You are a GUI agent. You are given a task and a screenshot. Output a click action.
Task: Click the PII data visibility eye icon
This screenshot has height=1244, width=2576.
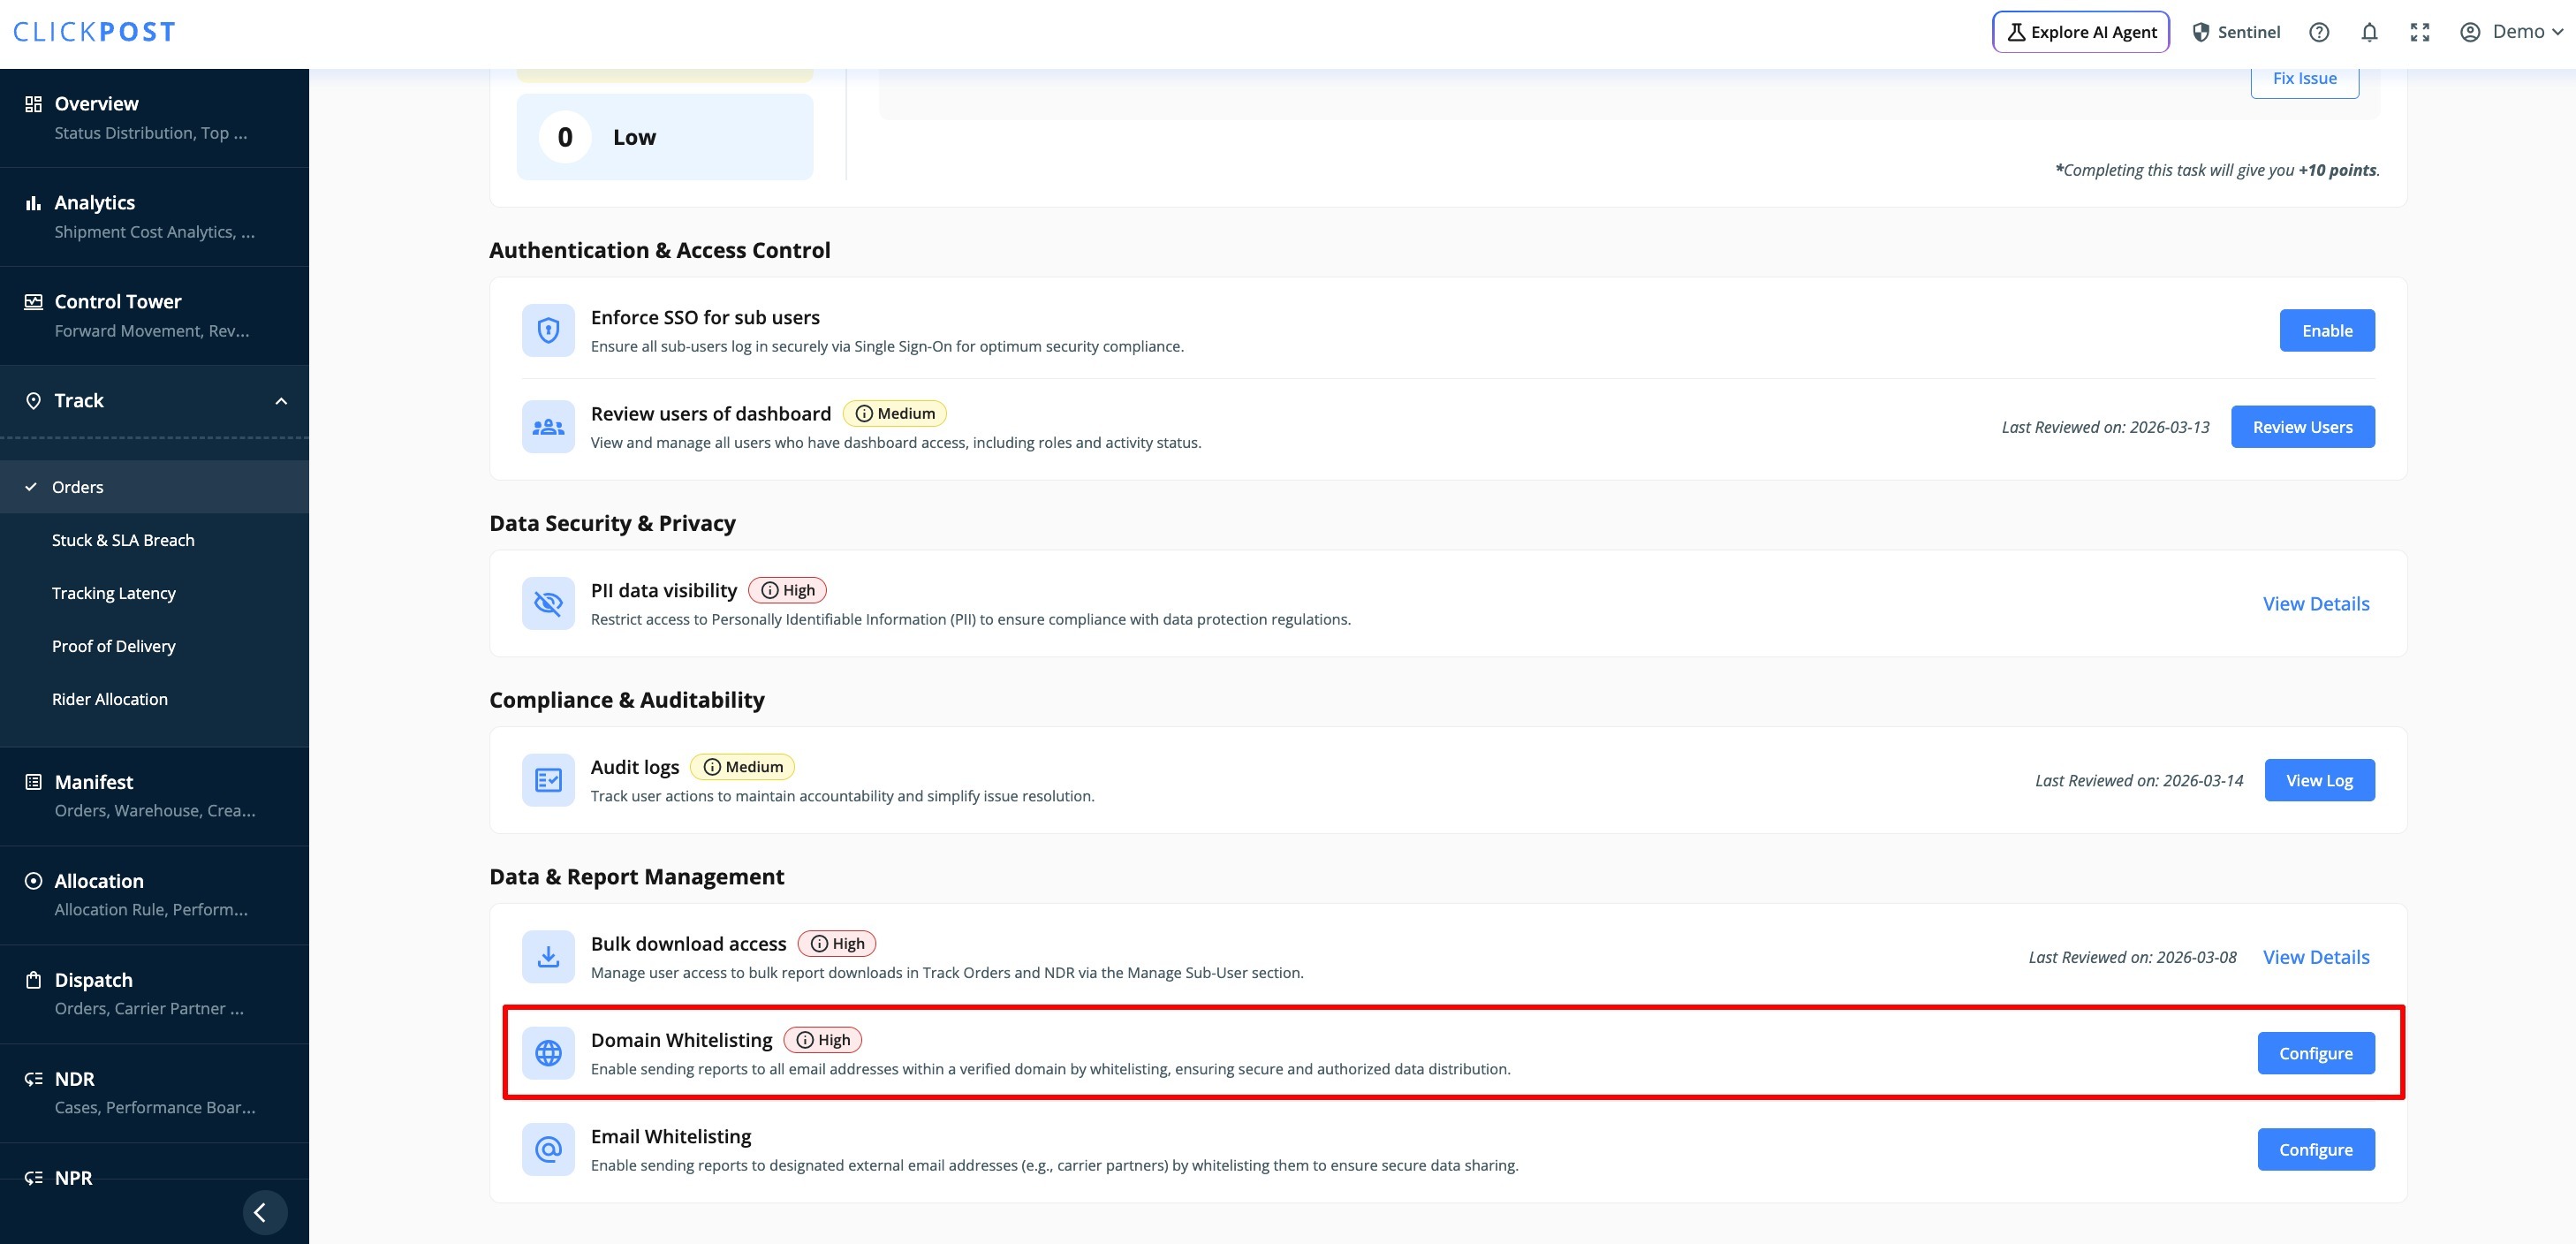tap(548, 603)
